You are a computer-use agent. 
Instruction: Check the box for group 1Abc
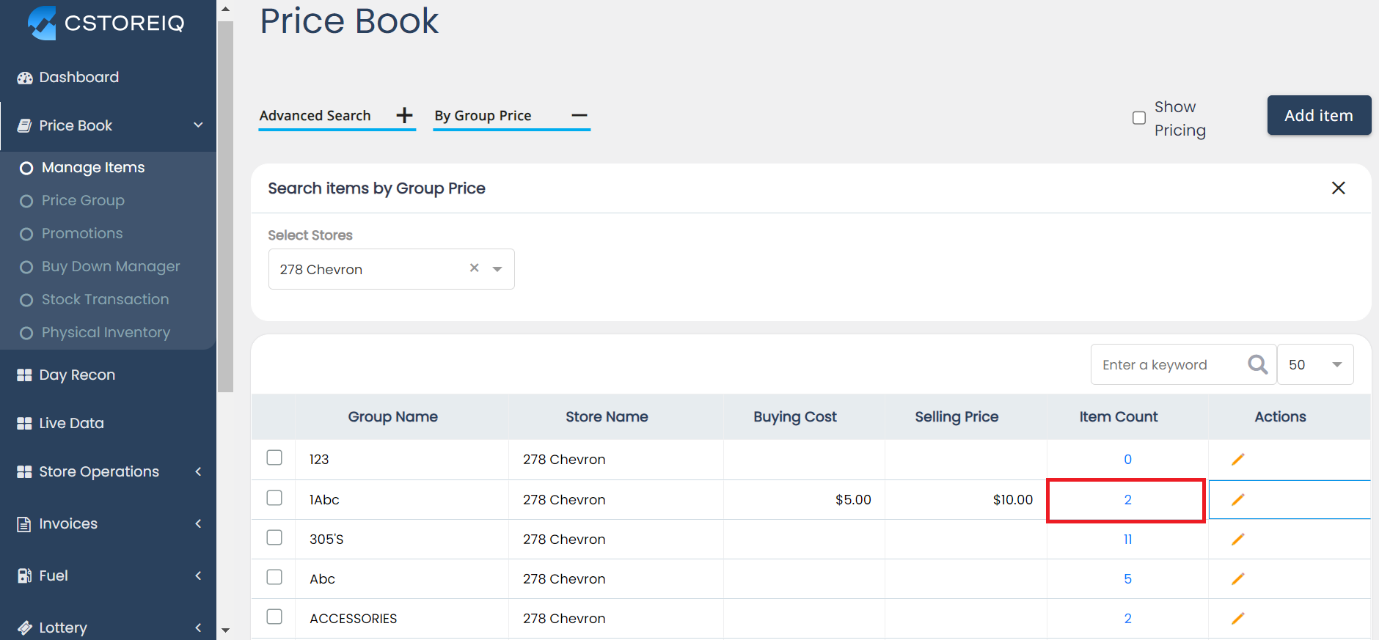(x=274, y=498)
